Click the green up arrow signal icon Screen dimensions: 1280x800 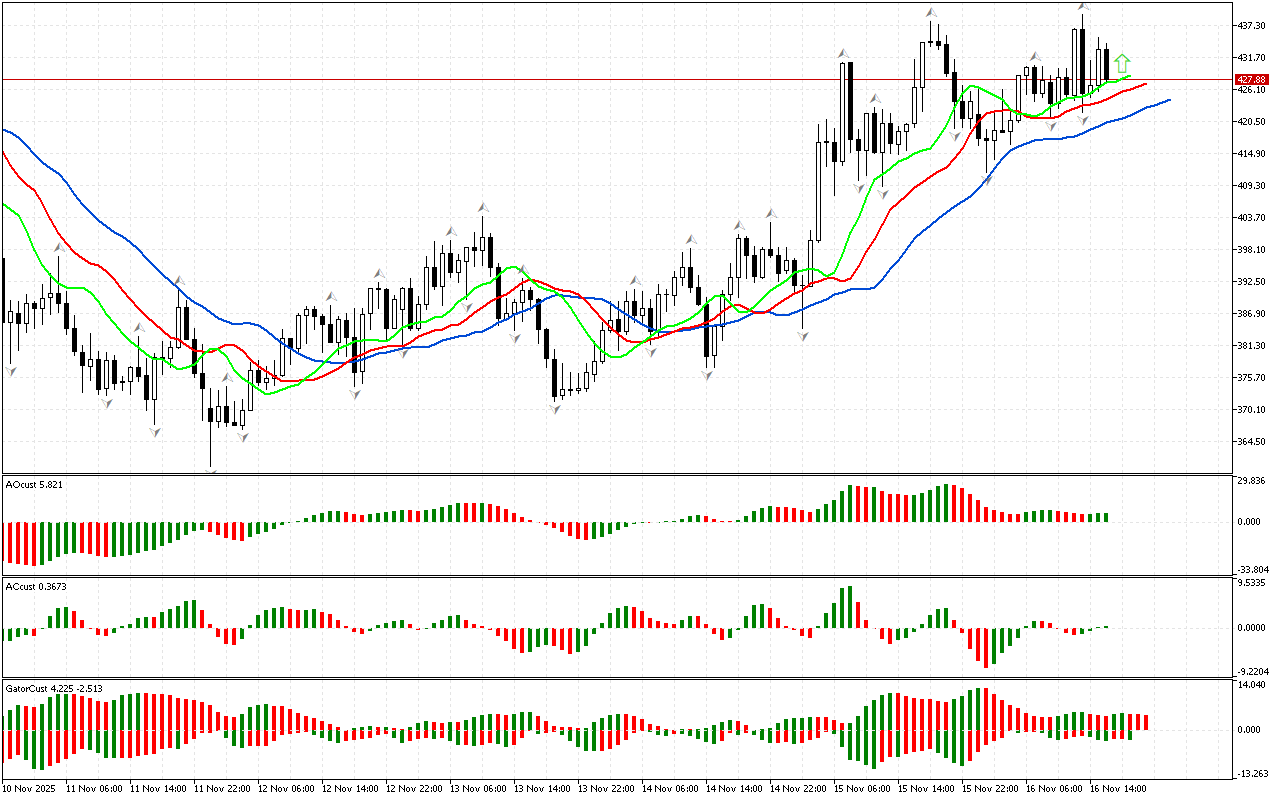pos(1122,64)
